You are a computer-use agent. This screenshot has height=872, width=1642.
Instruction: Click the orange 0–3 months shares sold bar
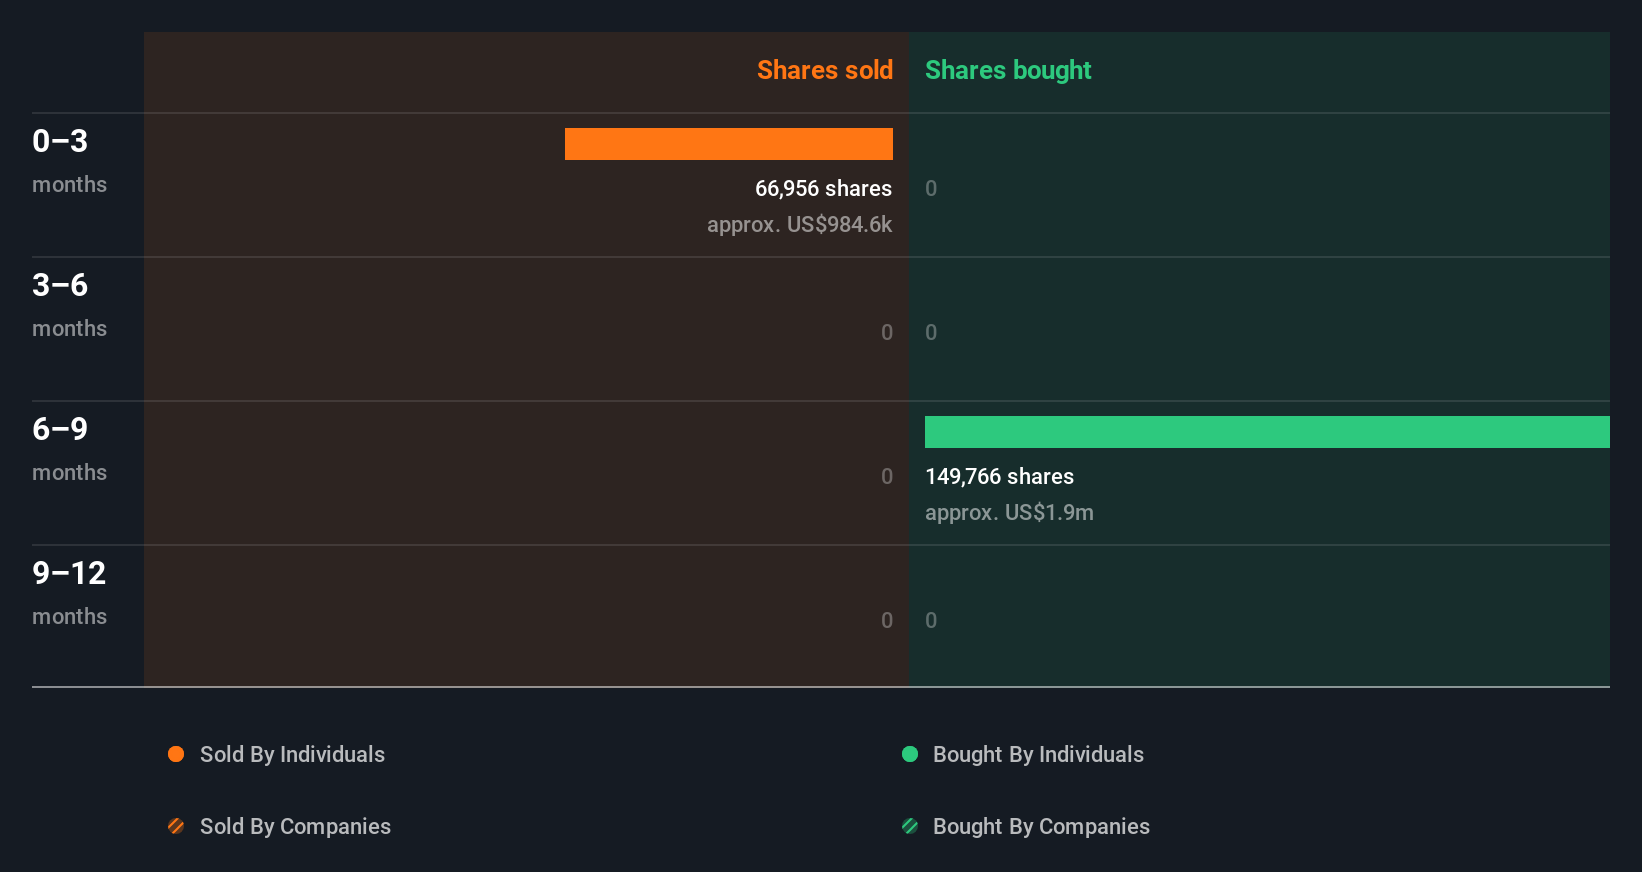coord(729,144)
